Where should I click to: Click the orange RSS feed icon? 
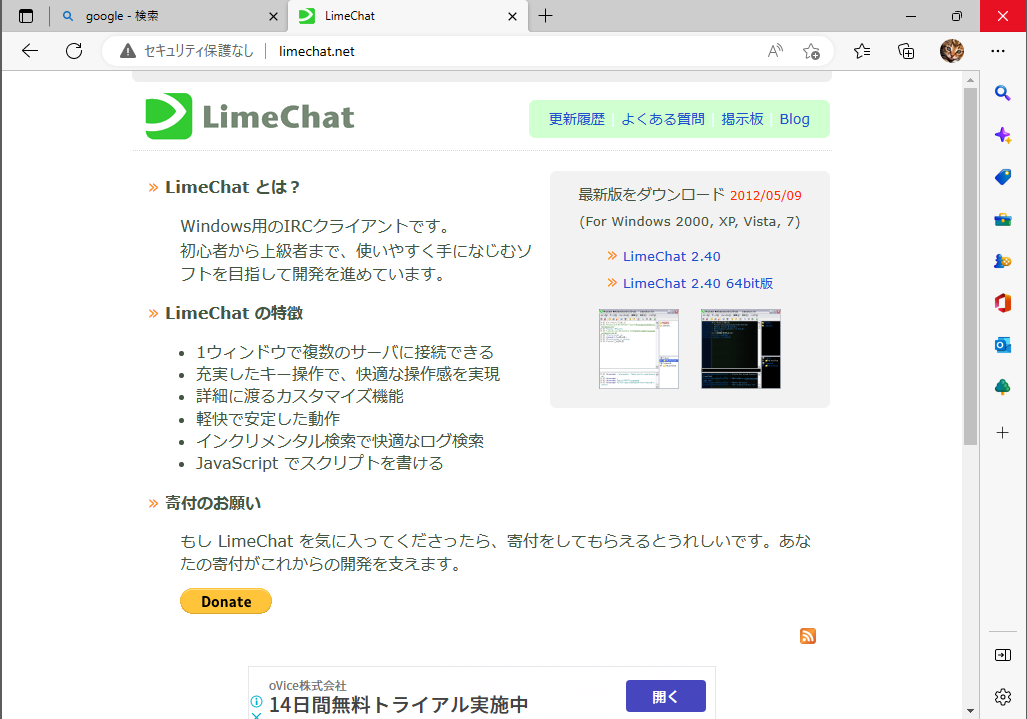pos(807,635)
